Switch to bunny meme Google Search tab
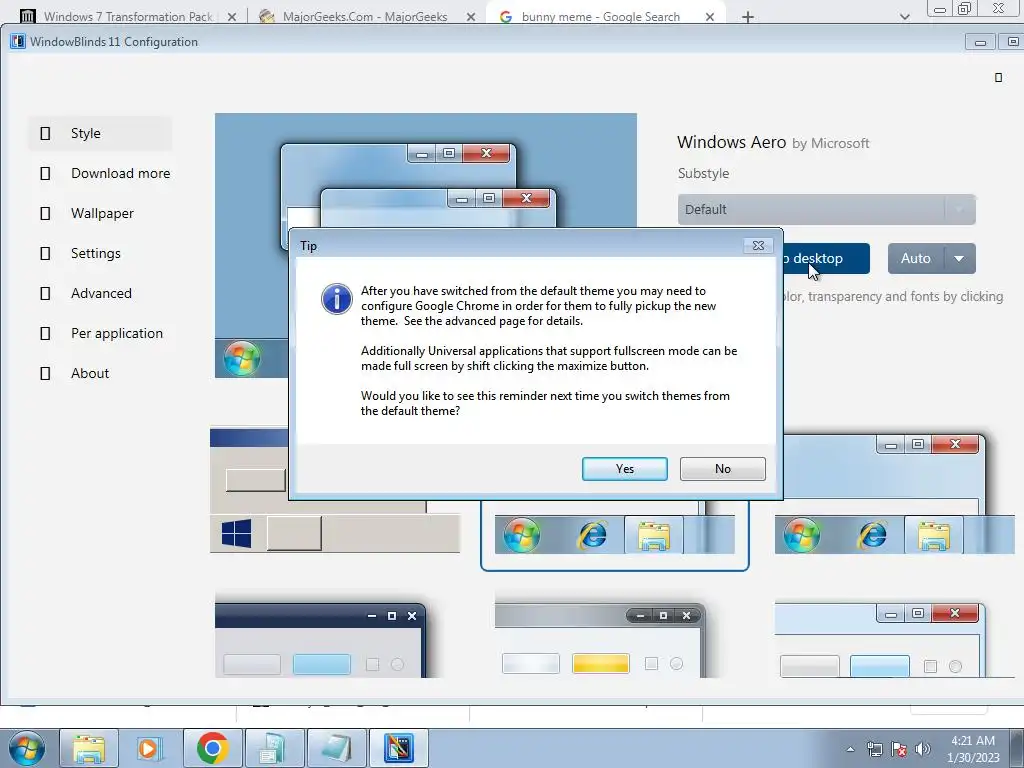1024x768 pixels. 601,17
